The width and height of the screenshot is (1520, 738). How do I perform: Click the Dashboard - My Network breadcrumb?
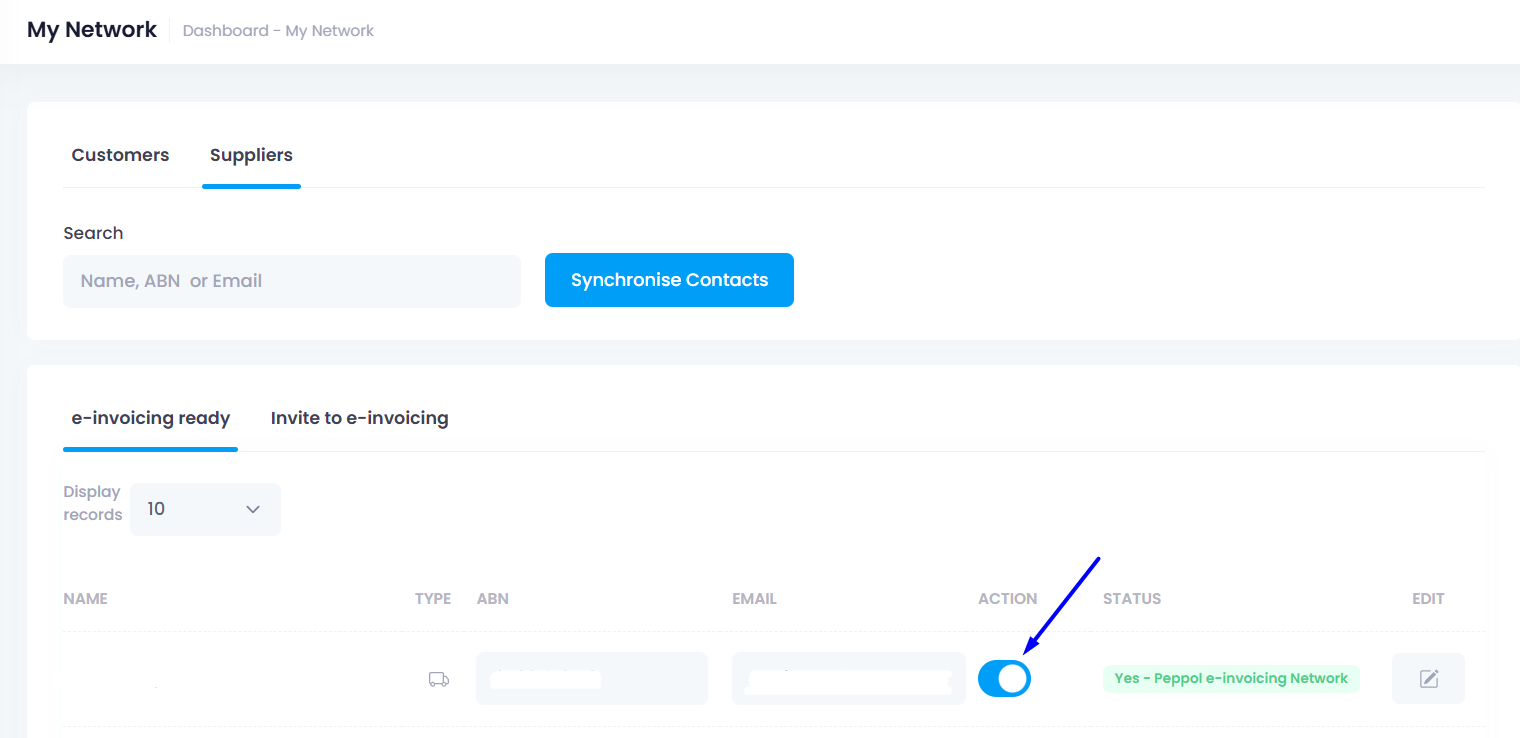(x=278, y=31)
